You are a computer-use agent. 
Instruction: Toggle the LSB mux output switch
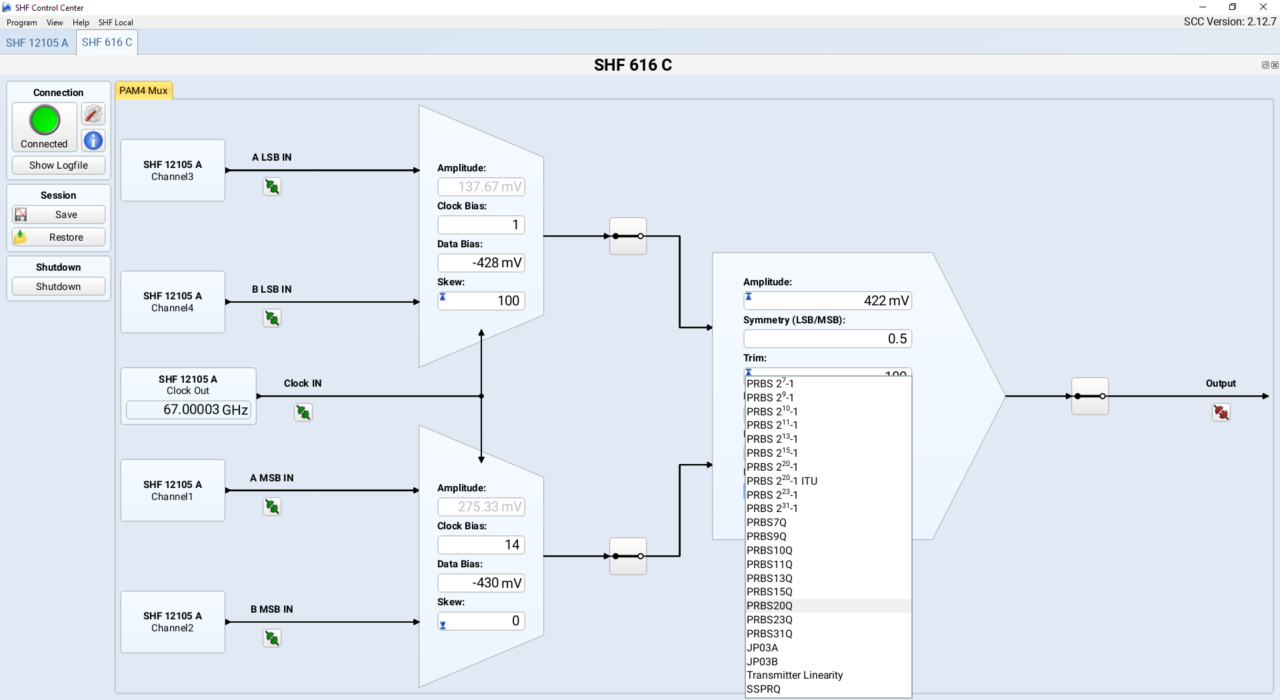tap(628, 237)
